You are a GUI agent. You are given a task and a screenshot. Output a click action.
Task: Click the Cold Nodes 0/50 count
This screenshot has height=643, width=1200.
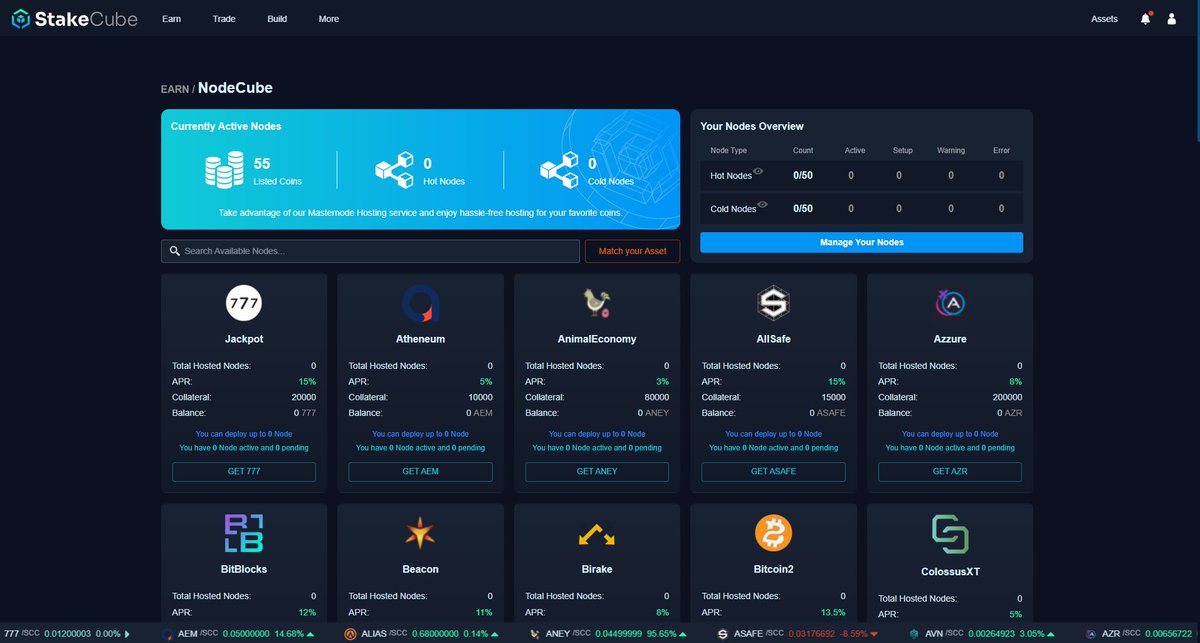point(802,208)
